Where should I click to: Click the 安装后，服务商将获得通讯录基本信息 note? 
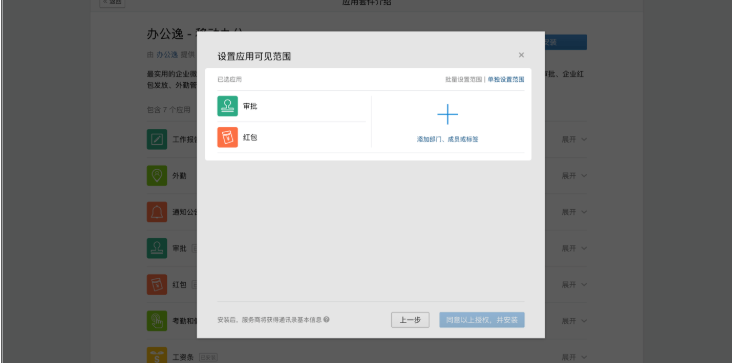(x=270, y=320)
